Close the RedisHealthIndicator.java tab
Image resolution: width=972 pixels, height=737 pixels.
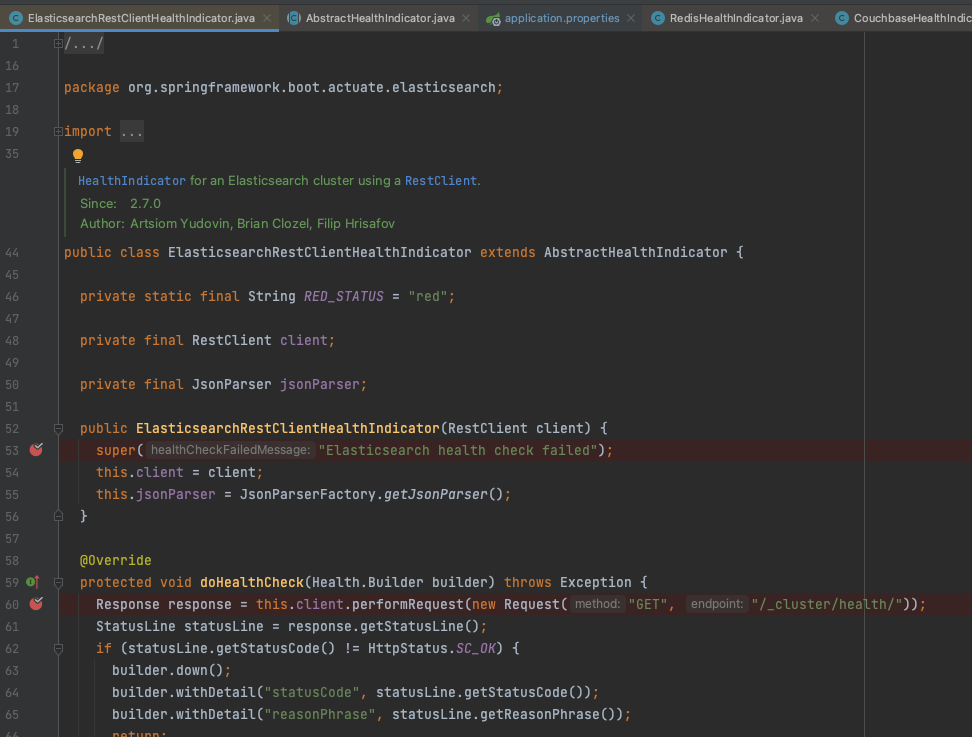pos(815,18)
